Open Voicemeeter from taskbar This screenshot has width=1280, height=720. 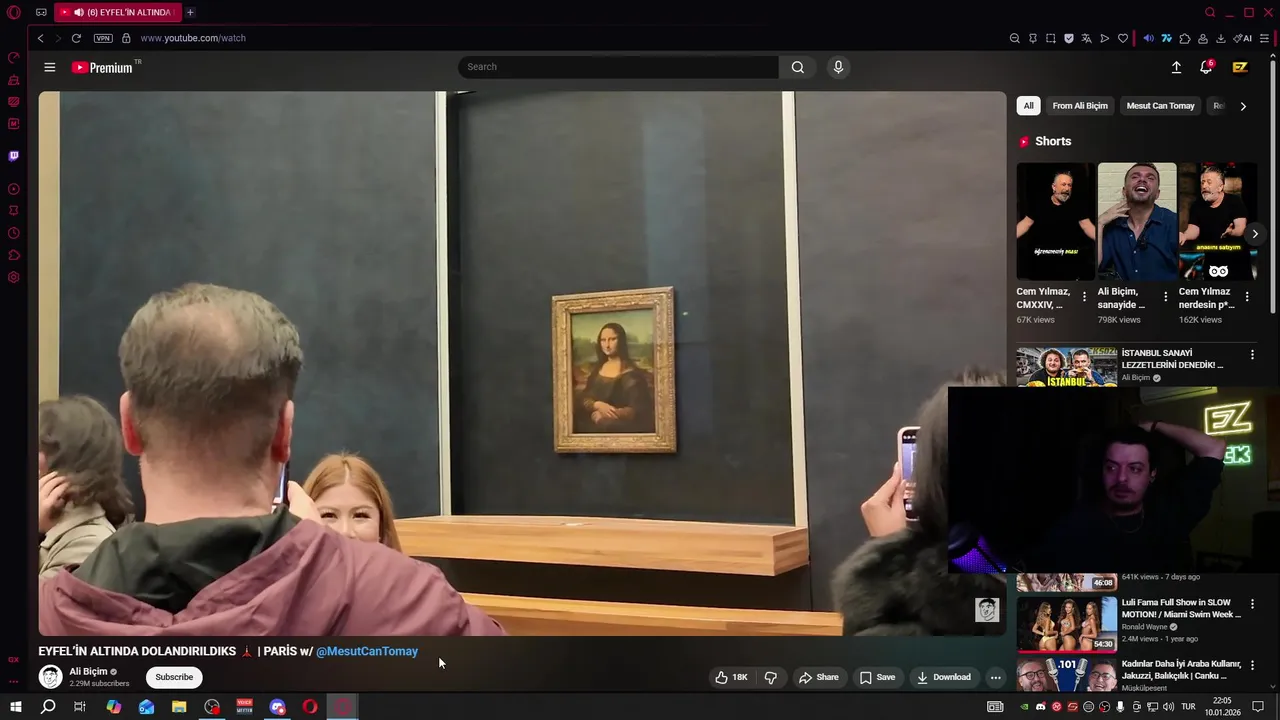(245, 707)
